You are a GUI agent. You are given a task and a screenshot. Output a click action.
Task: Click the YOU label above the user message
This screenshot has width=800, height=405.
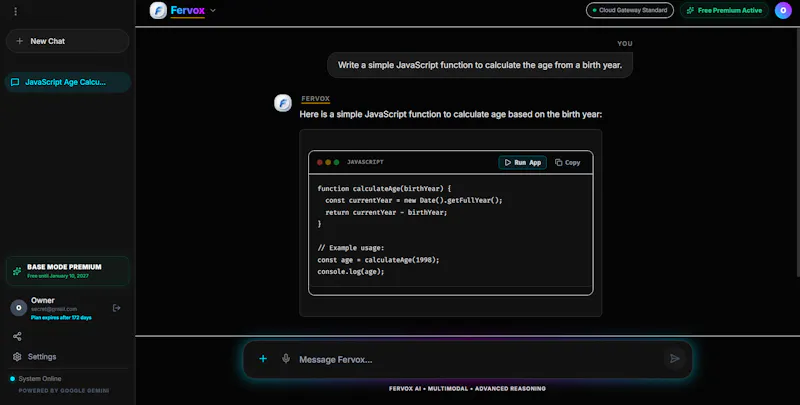[x=624, y=43]
